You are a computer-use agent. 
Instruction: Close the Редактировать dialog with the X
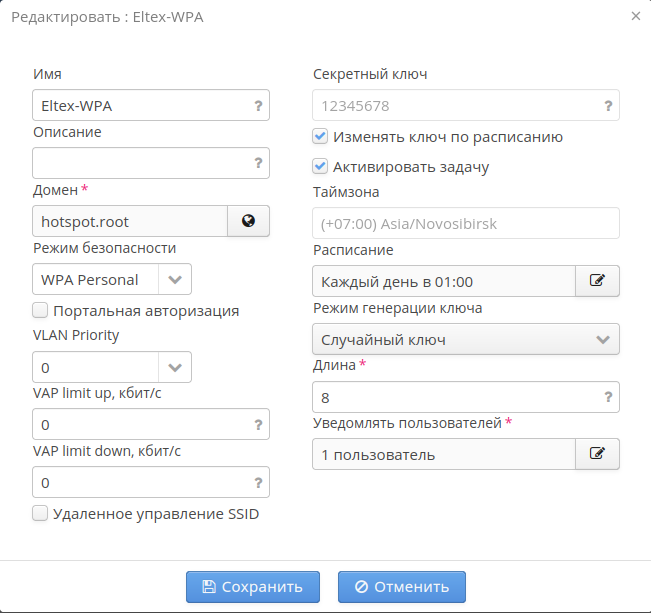point(636,16)
